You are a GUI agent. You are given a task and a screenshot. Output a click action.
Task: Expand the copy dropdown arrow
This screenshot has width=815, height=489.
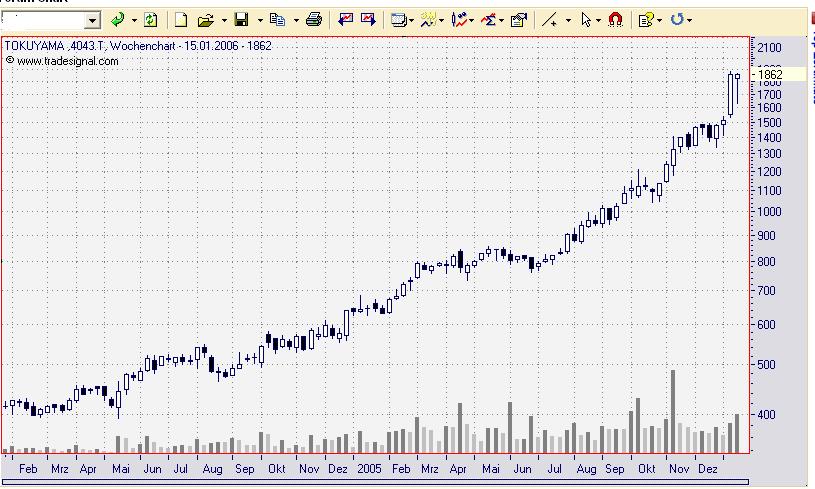296,20
